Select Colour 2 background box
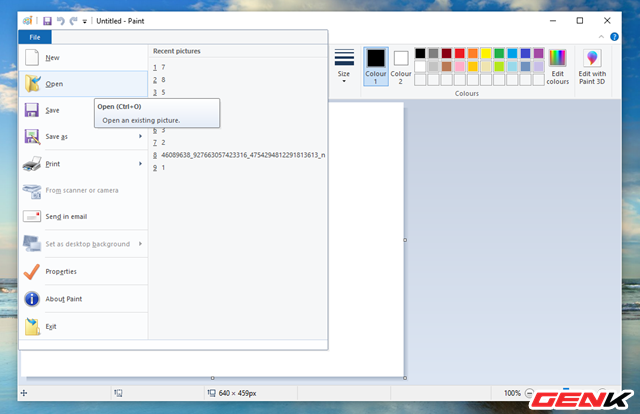Image resolution: width=640 pixels, height=414 pixels. [x=401, y=65]
